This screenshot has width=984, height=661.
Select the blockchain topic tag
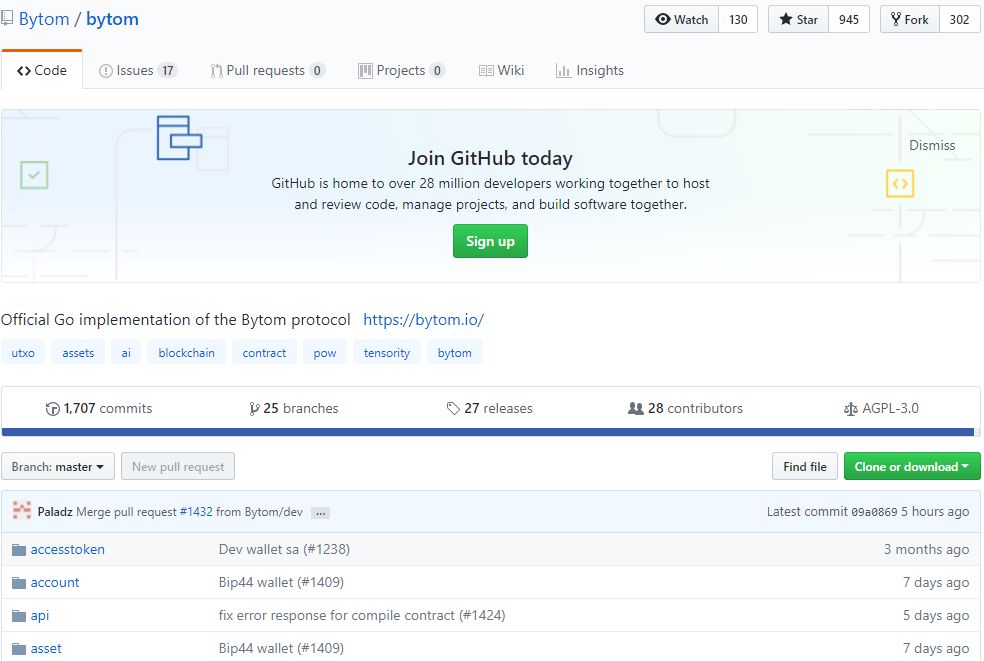186,353
